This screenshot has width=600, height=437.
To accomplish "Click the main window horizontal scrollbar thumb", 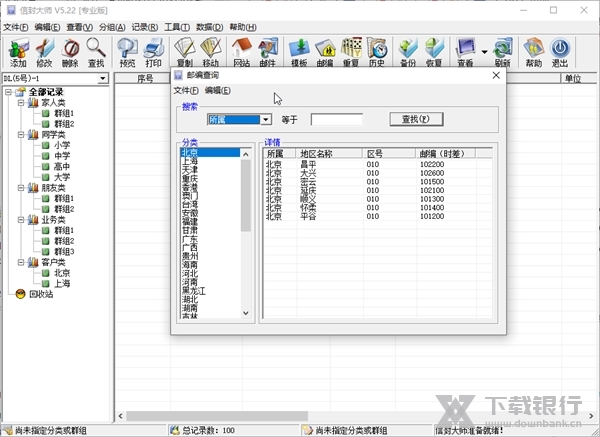I will [x=217, y=416].
